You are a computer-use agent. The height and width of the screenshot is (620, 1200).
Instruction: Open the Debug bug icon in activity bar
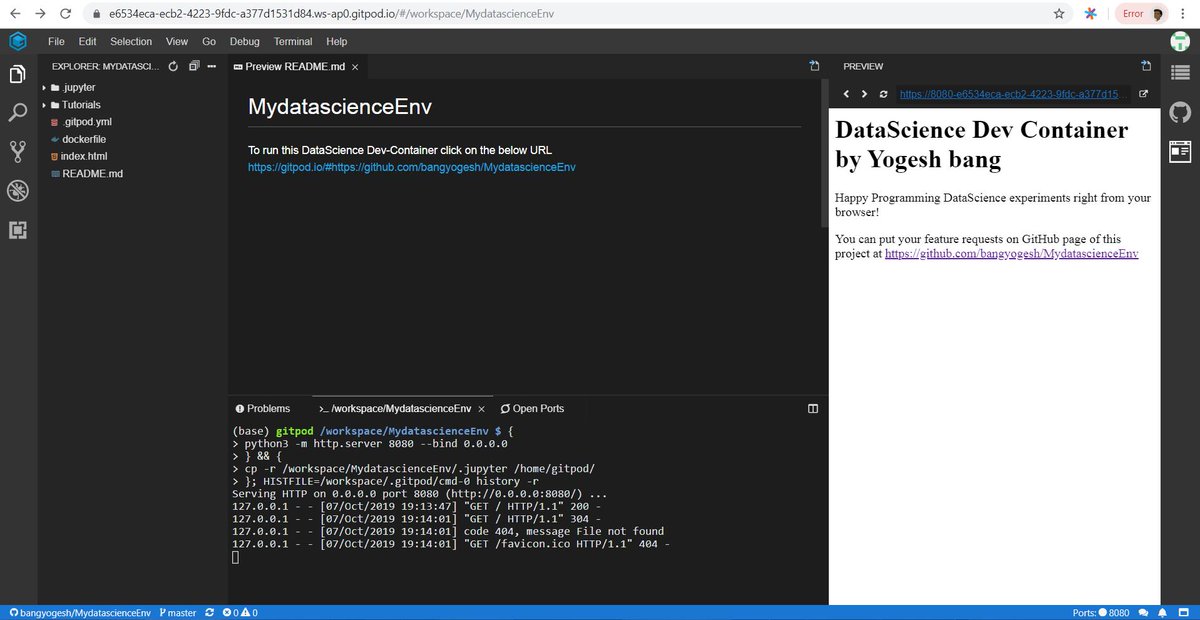pyautogui.click(x=17, y=190)
